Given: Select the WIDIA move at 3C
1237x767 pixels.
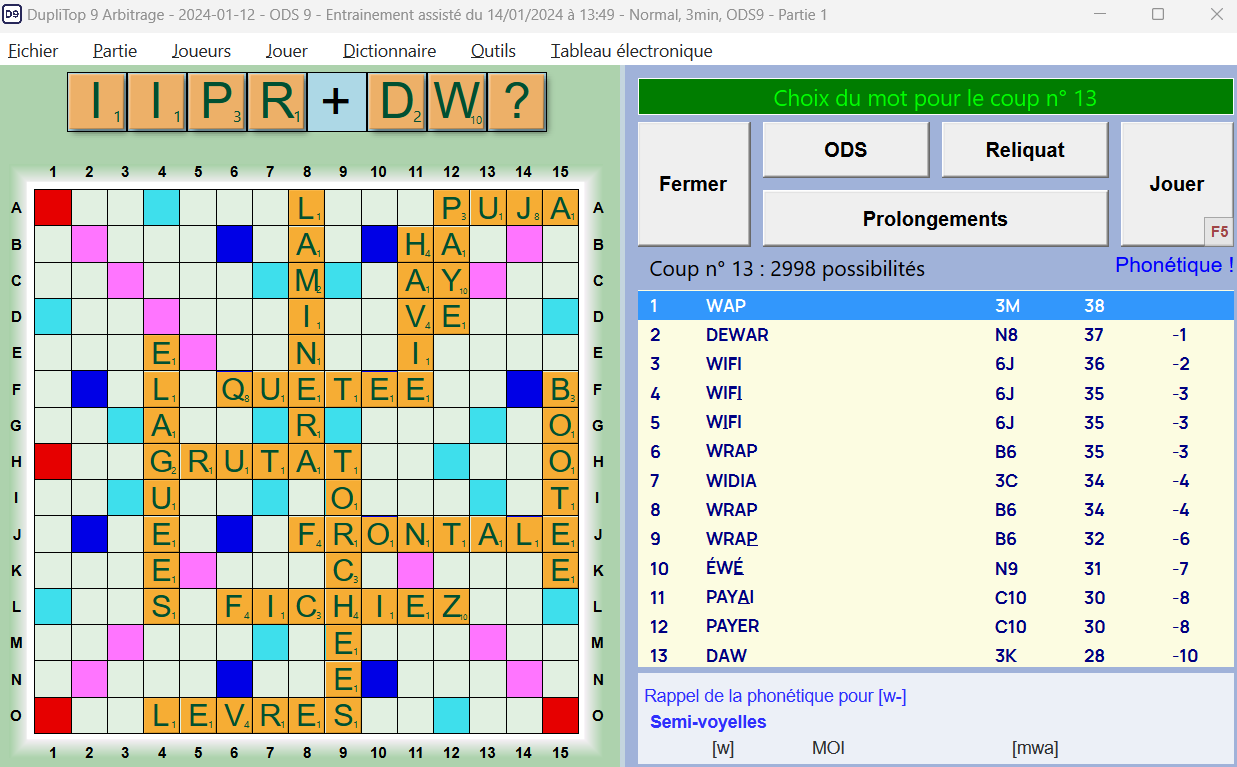Looking at the screenshot, I should (935, 481).
